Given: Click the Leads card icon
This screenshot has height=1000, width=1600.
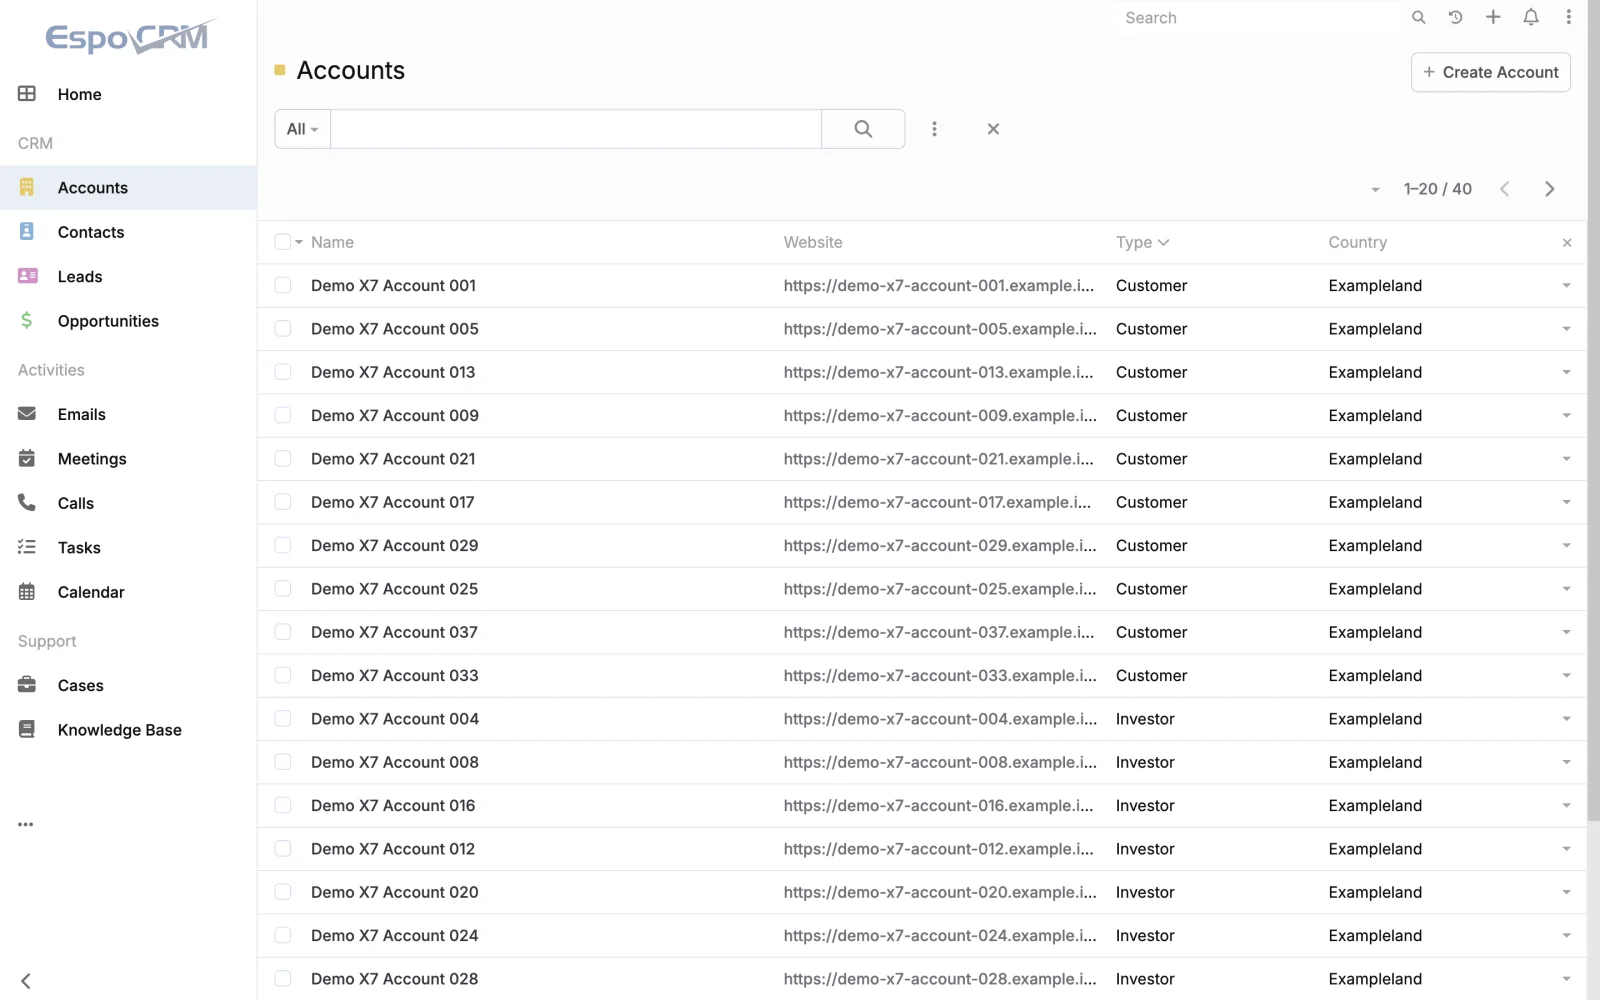Looking at the screenshot, I should tap(27, 276).
